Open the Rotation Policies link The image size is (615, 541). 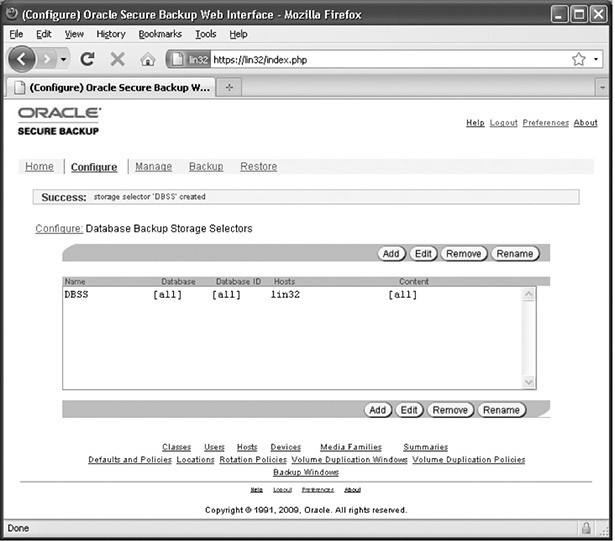[x=253, y=459]
